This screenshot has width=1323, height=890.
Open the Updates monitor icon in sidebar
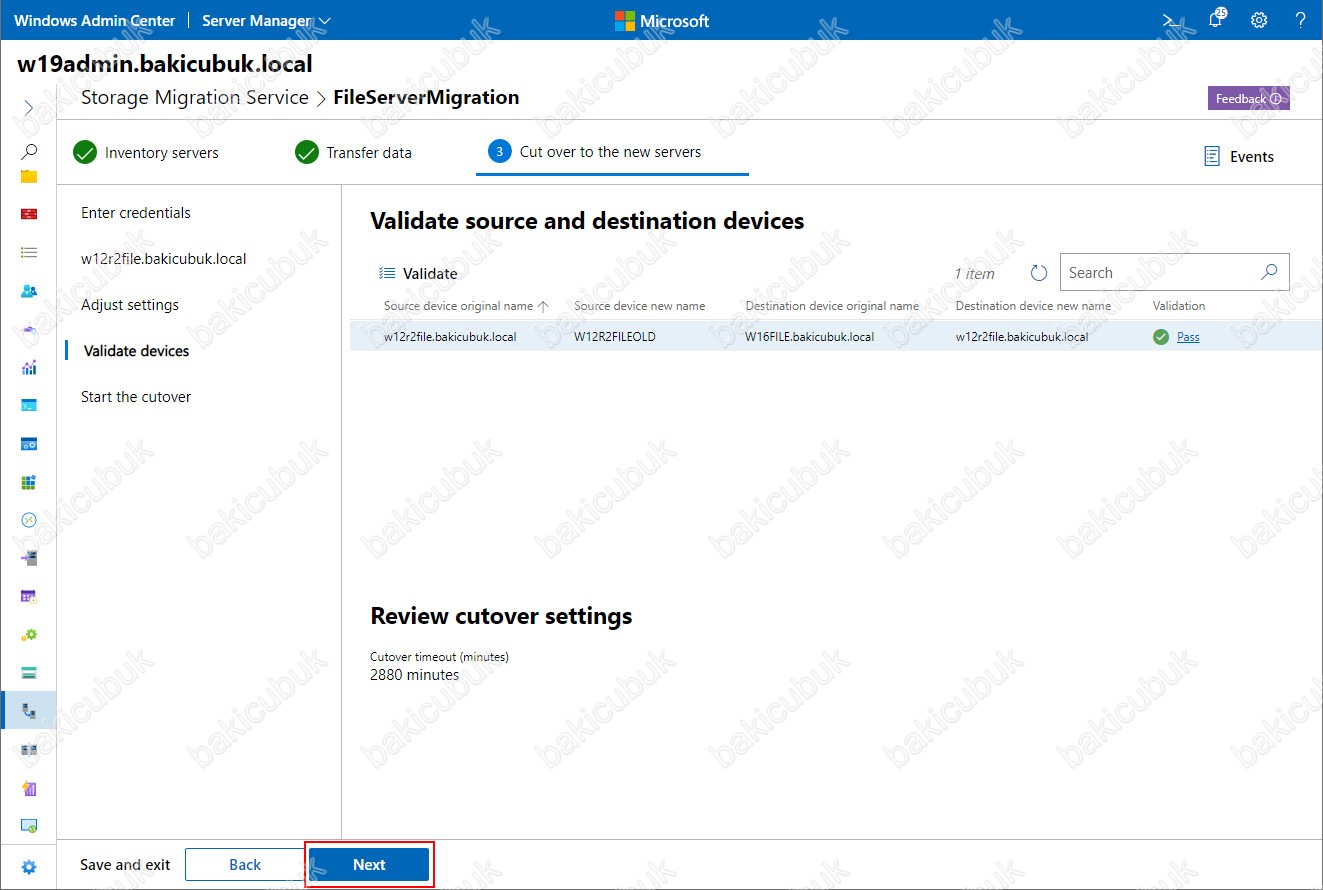tap(29, 825)
